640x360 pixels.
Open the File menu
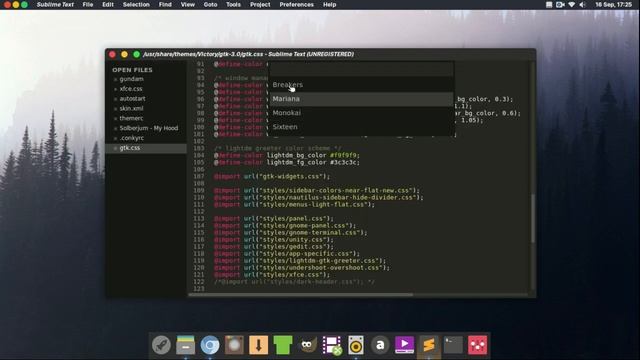[x=88, y=4]
